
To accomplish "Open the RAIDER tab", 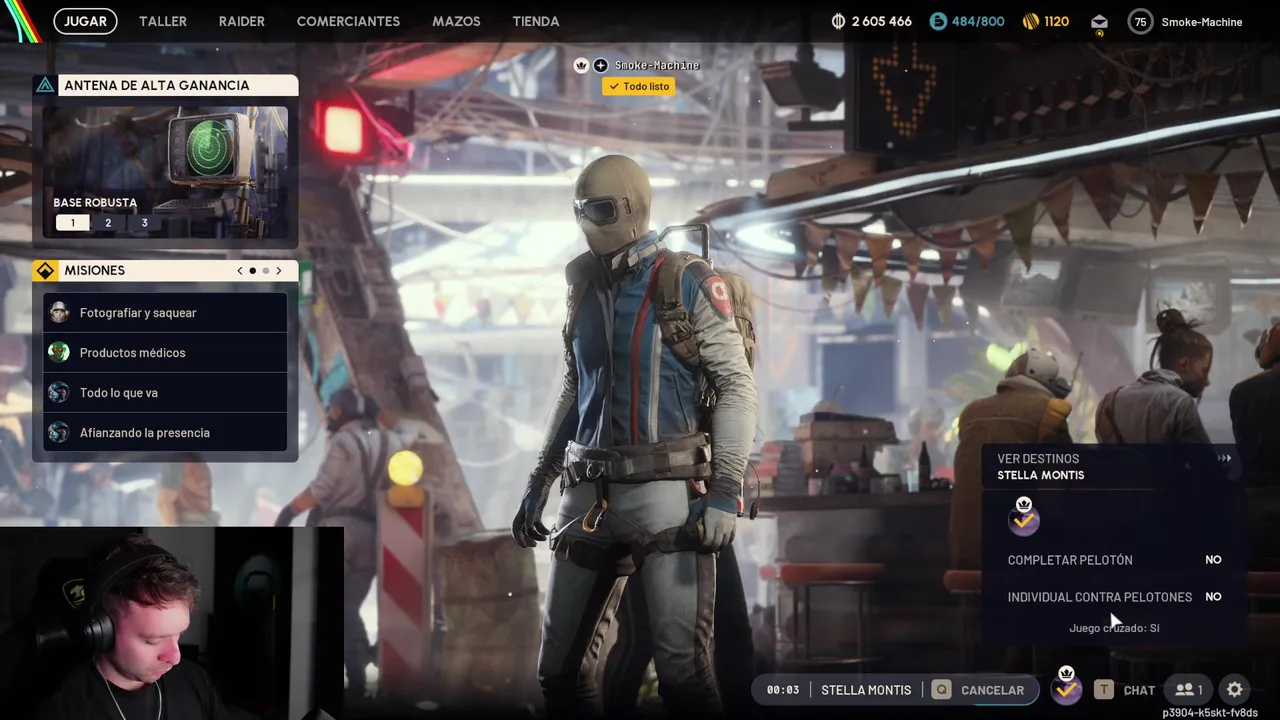I will pos(242,21).
